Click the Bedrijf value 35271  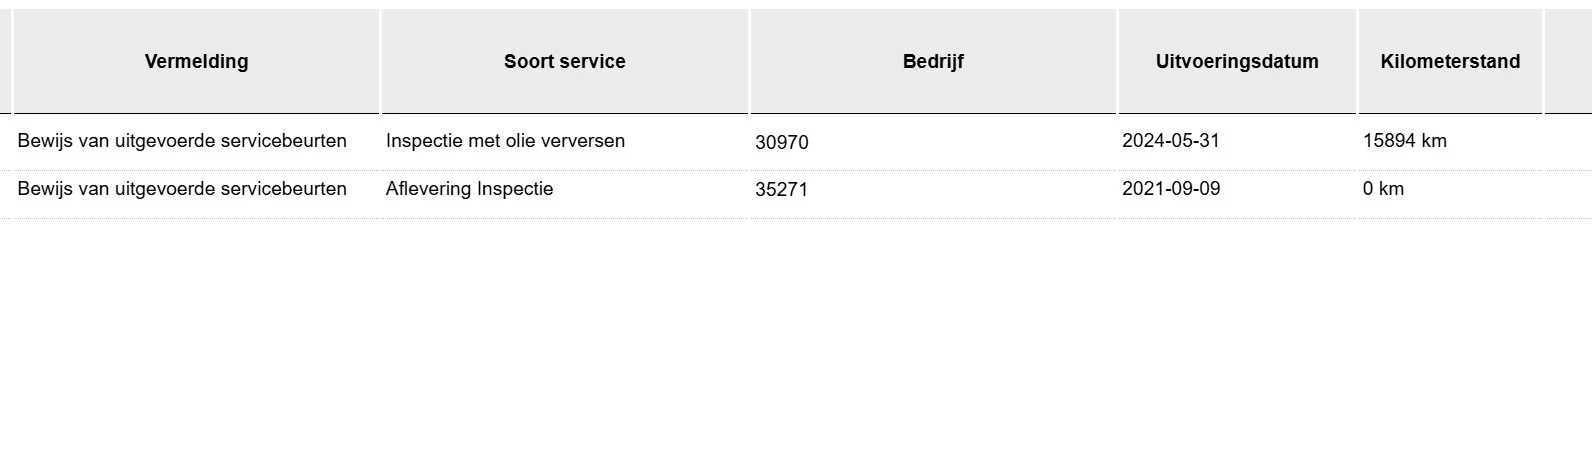[782, 190]
